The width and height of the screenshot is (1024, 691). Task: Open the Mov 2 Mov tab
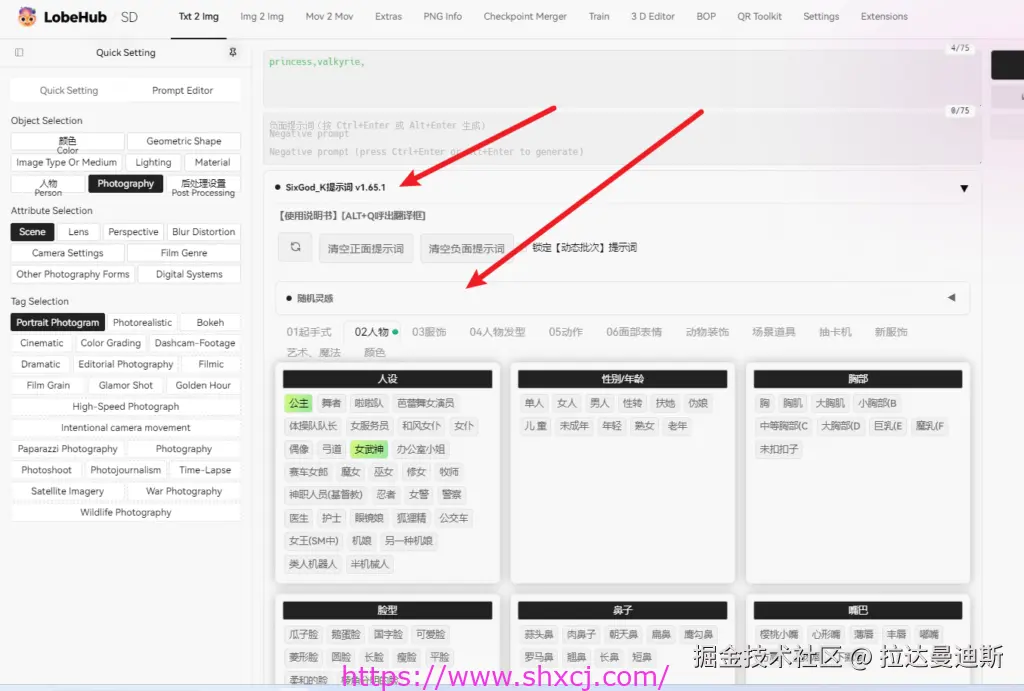click(x=329, y=16)
